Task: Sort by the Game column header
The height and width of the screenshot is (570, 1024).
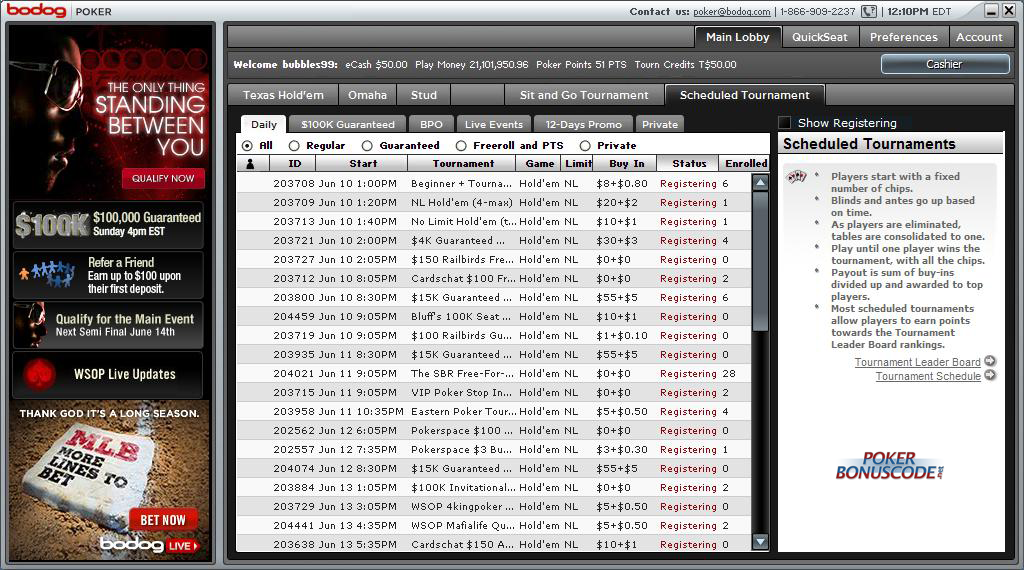Action: [539, 164]
